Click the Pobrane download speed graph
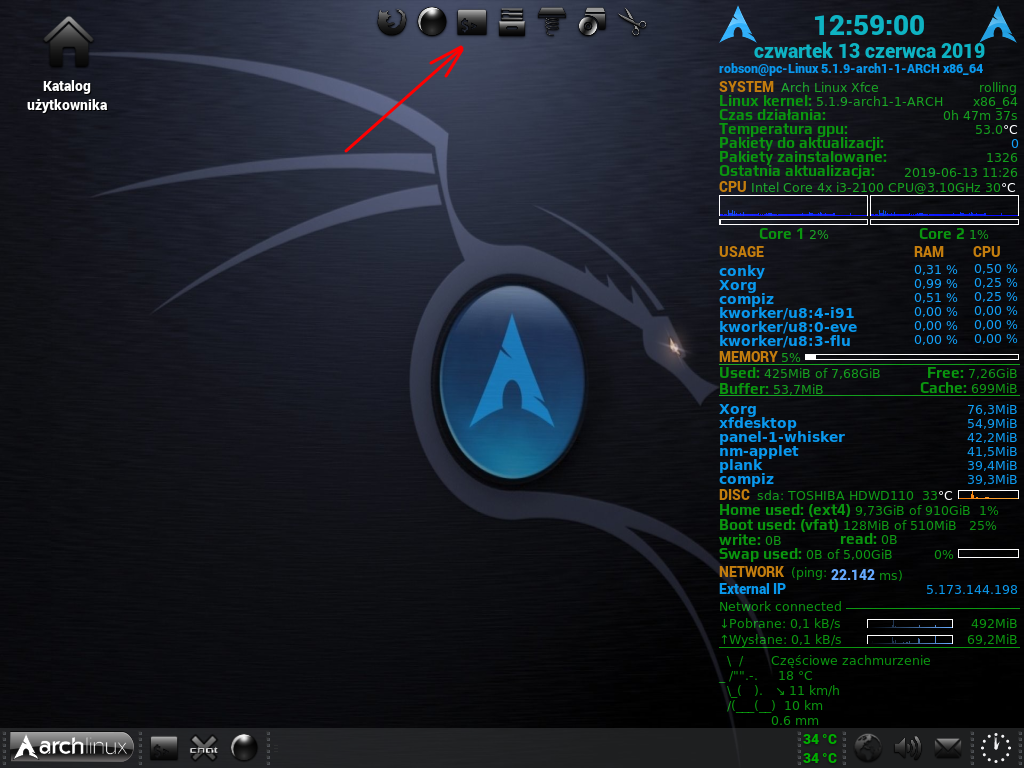 (910, 624)
